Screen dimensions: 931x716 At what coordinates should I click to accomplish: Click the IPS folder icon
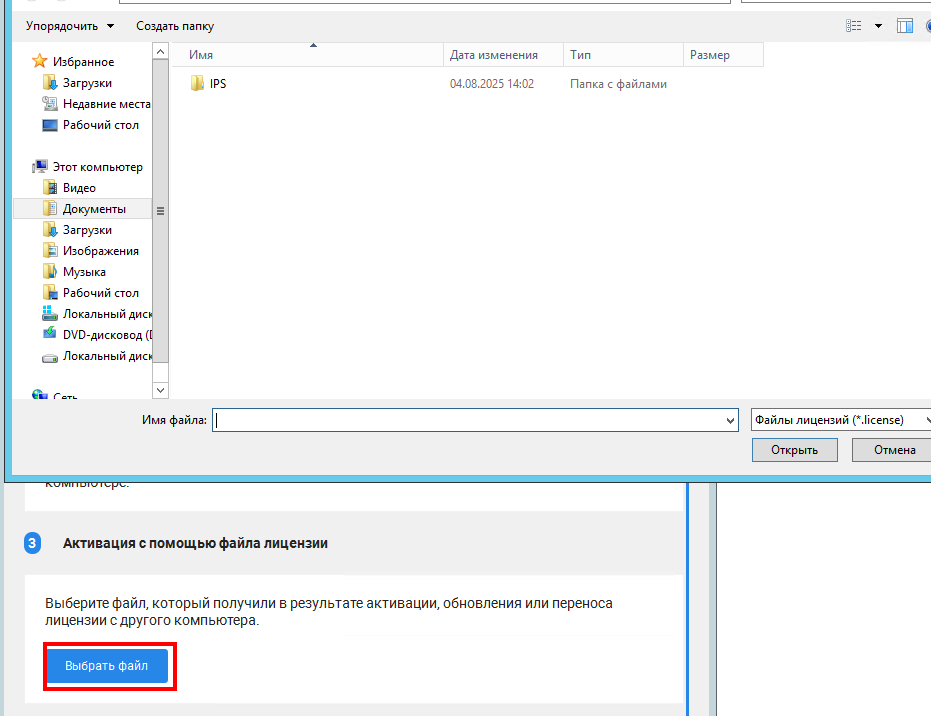click(197, 84)
